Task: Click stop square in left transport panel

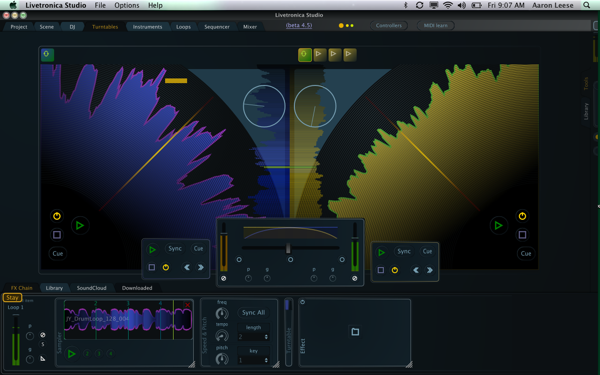Action: pyautogui.click(x=152, y=267)
